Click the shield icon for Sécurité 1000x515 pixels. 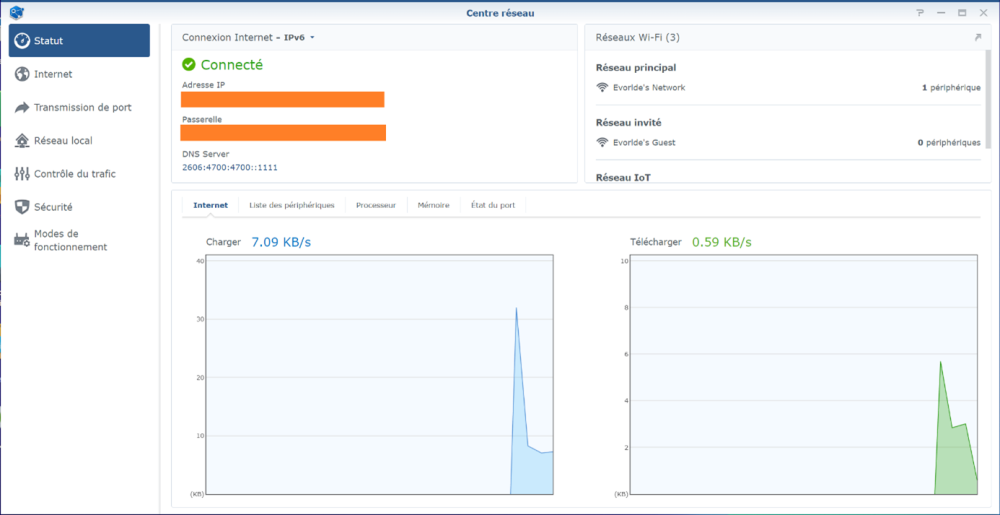tap(22, 207)
